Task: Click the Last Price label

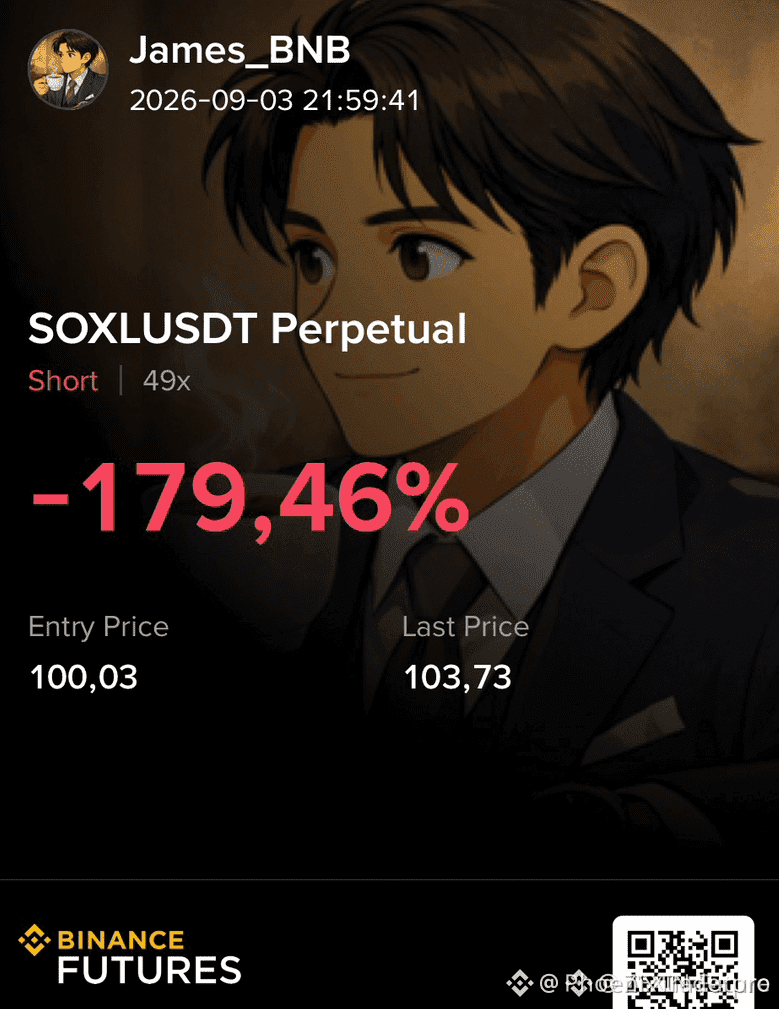Action: 466,627
